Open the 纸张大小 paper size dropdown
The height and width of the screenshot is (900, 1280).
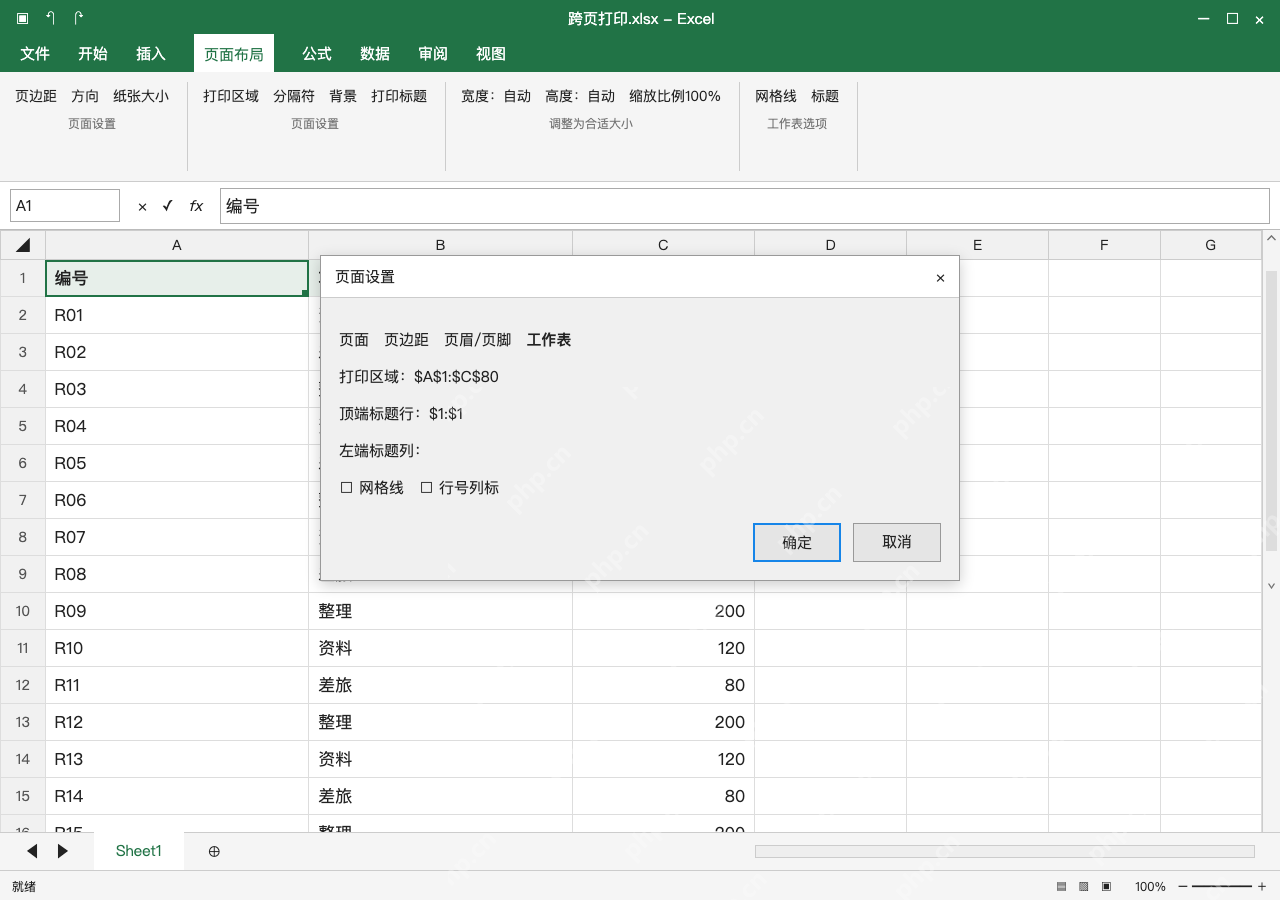tap(141, 96)
